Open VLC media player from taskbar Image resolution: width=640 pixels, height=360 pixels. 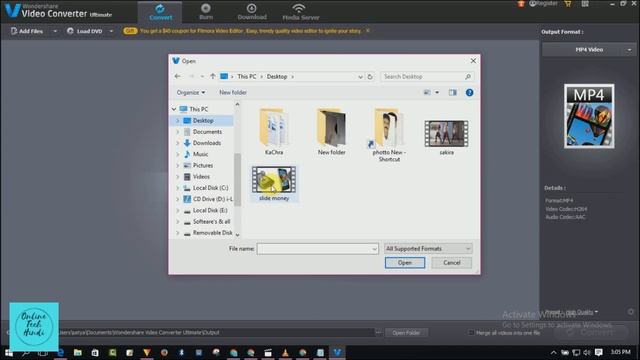click(285, 353)
